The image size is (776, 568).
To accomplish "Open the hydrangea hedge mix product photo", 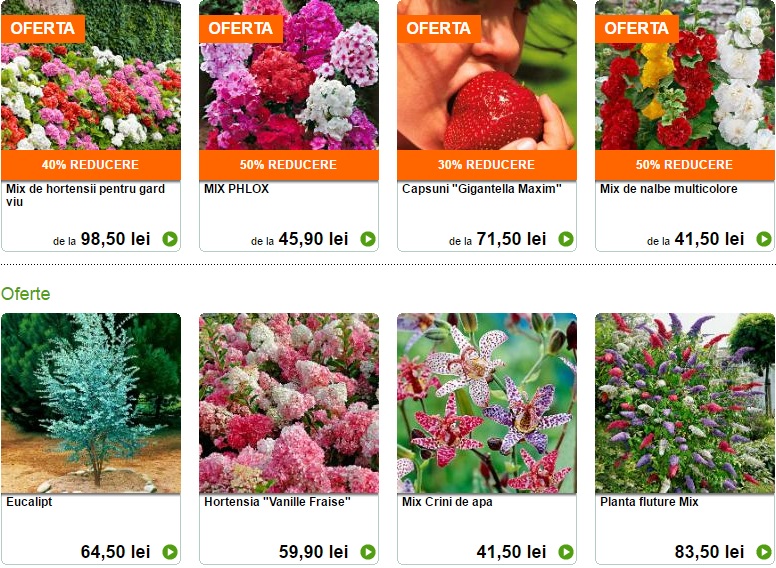I will pyautogui.click(x=91, y=75).
